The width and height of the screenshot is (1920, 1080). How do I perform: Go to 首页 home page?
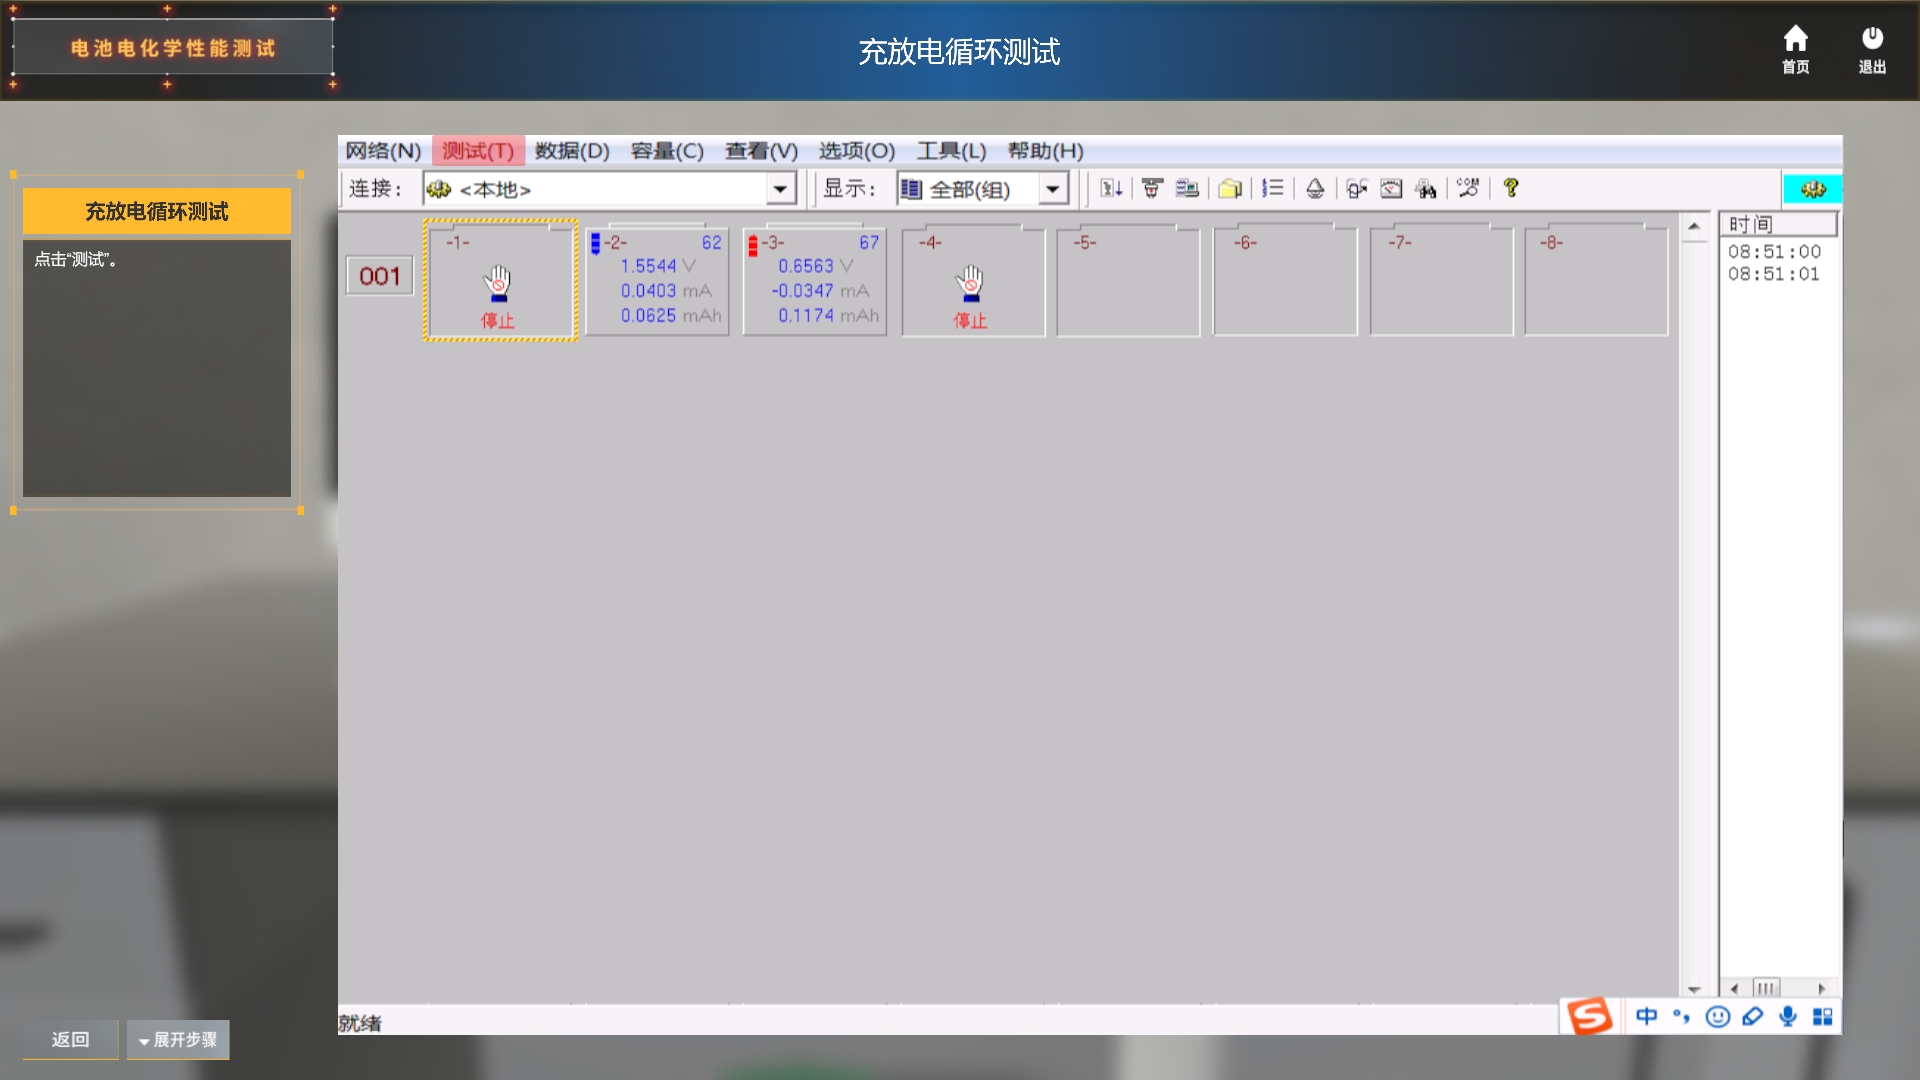pos(1795,49)
